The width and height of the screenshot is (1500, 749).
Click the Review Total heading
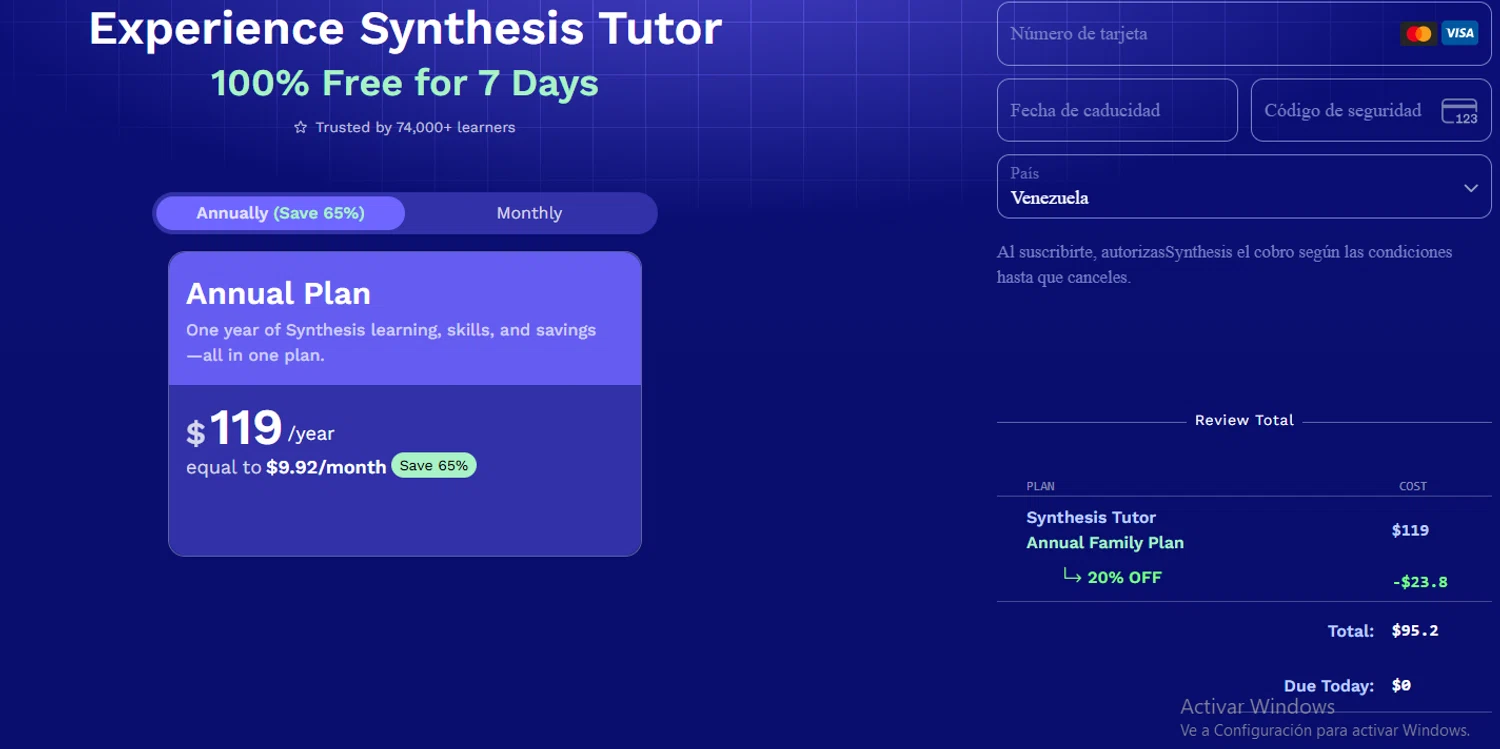pos(1244,420)
